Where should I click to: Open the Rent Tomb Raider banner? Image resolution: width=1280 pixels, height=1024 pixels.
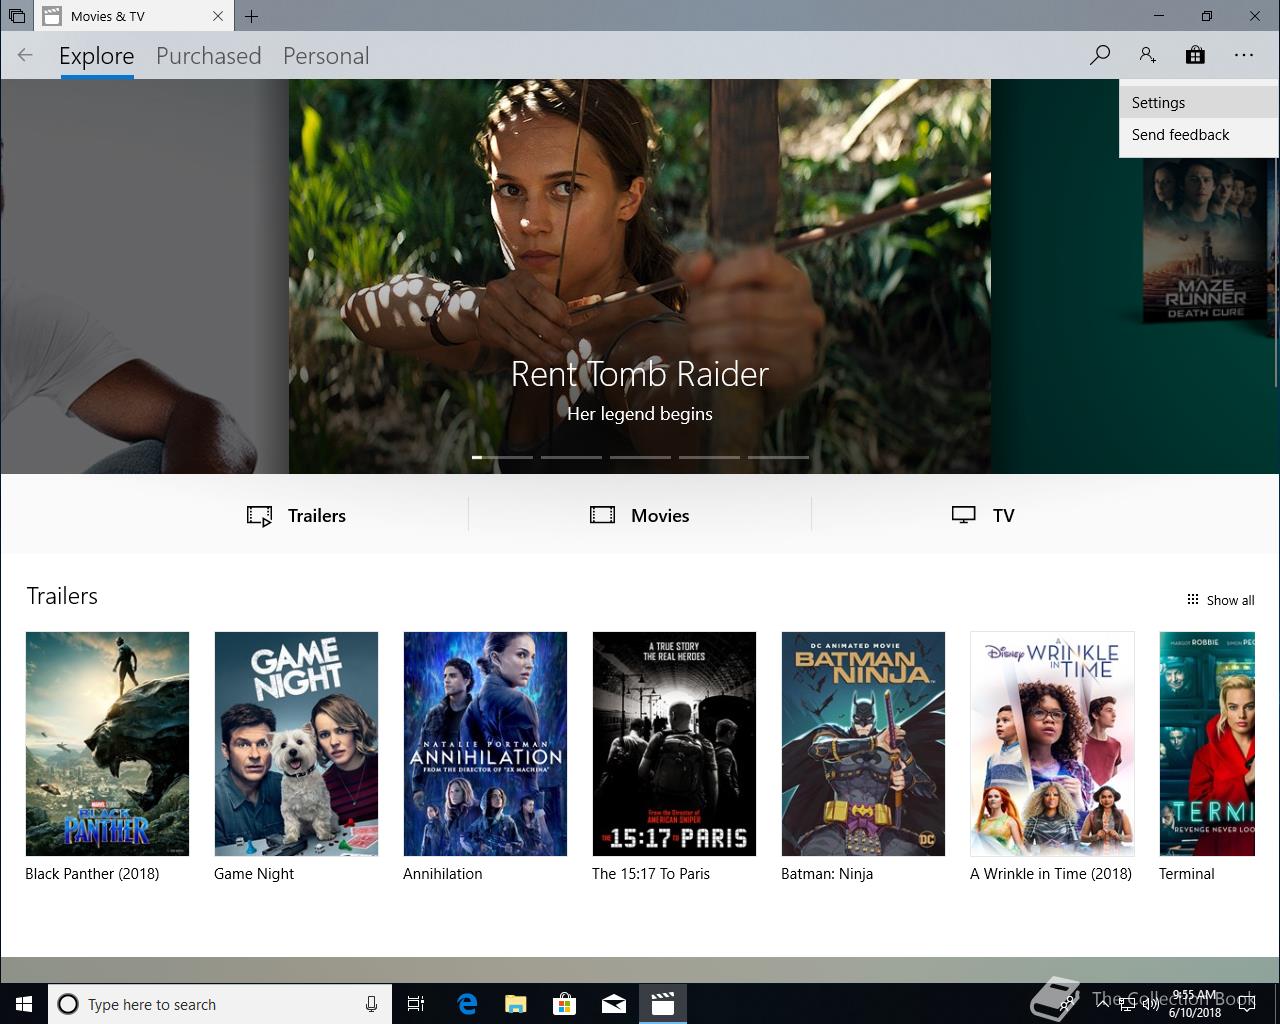pyautogui.click(x=640, y=276)
